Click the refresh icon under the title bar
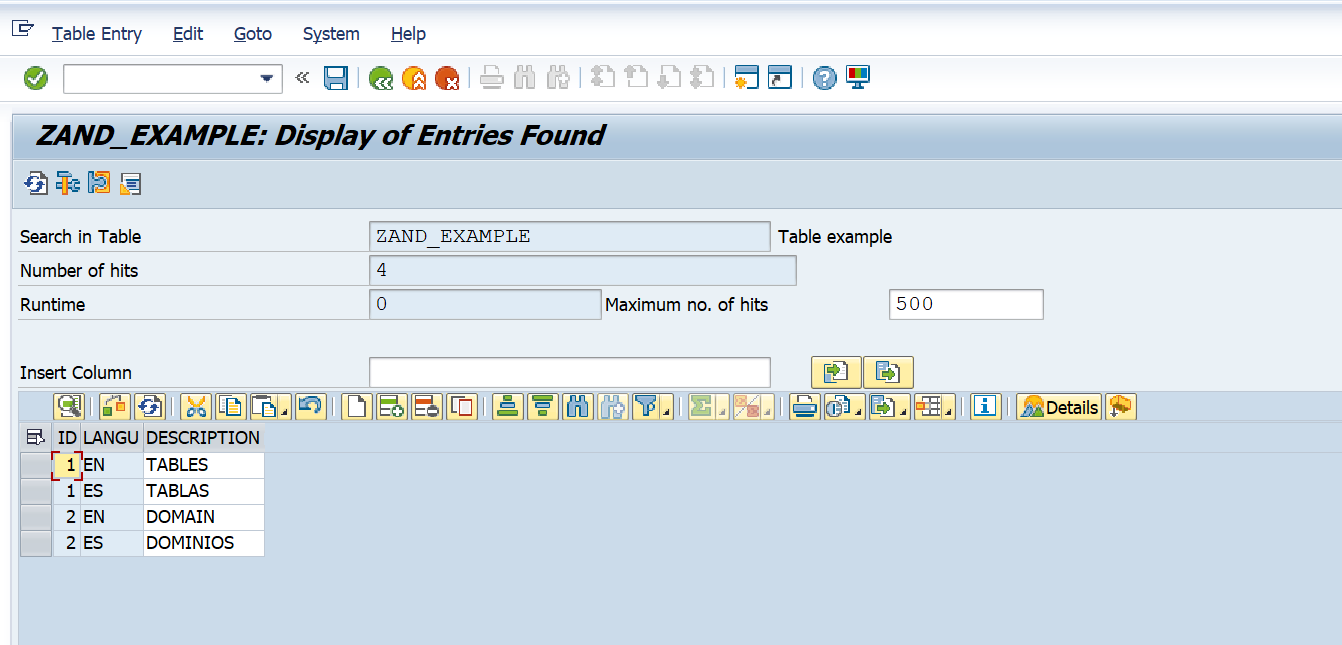The height and width of the screenshot is (645, 1342). pyautogui.click(x=36, y=183)
